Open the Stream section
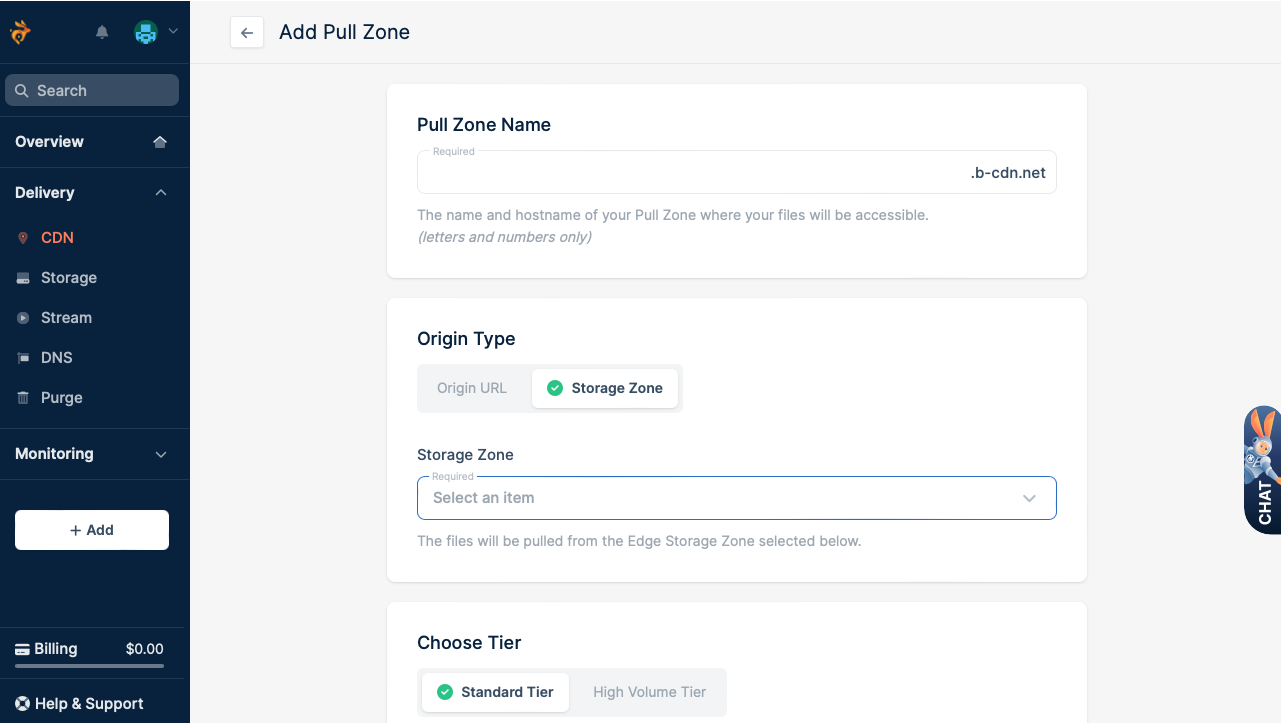Screen dimensions: 1281x723 click(66, 318)
